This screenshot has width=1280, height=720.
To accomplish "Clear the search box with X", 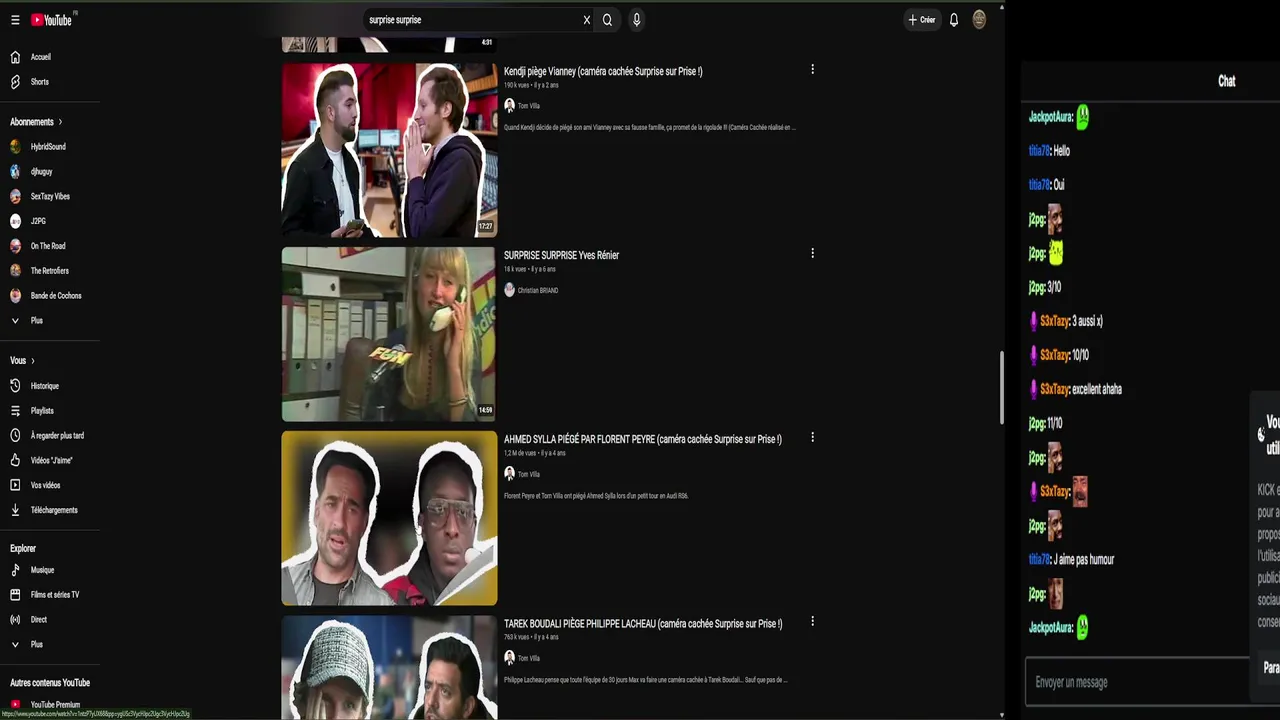I will point(587,20).
